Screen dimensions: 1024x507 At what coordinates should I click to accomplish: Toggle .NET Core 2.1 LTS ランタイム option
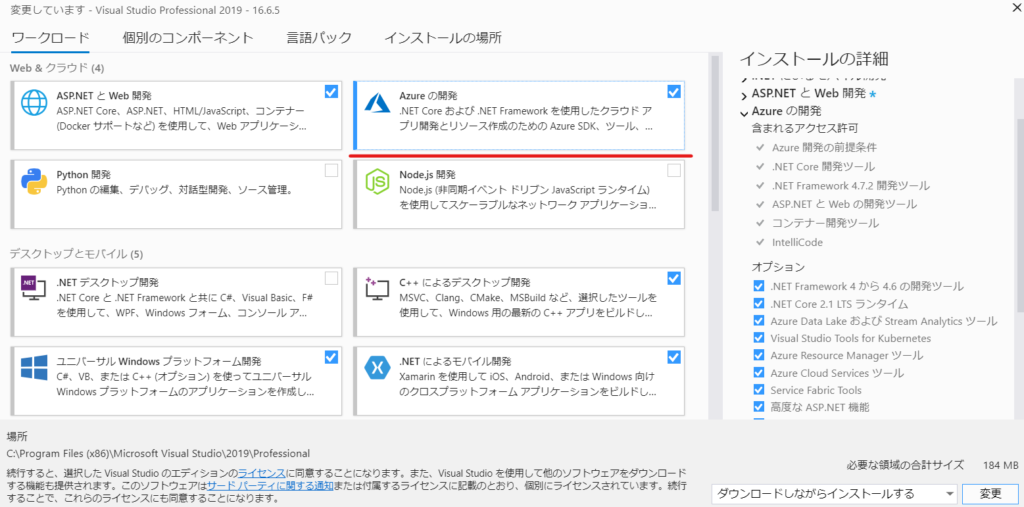click(758, 304)
